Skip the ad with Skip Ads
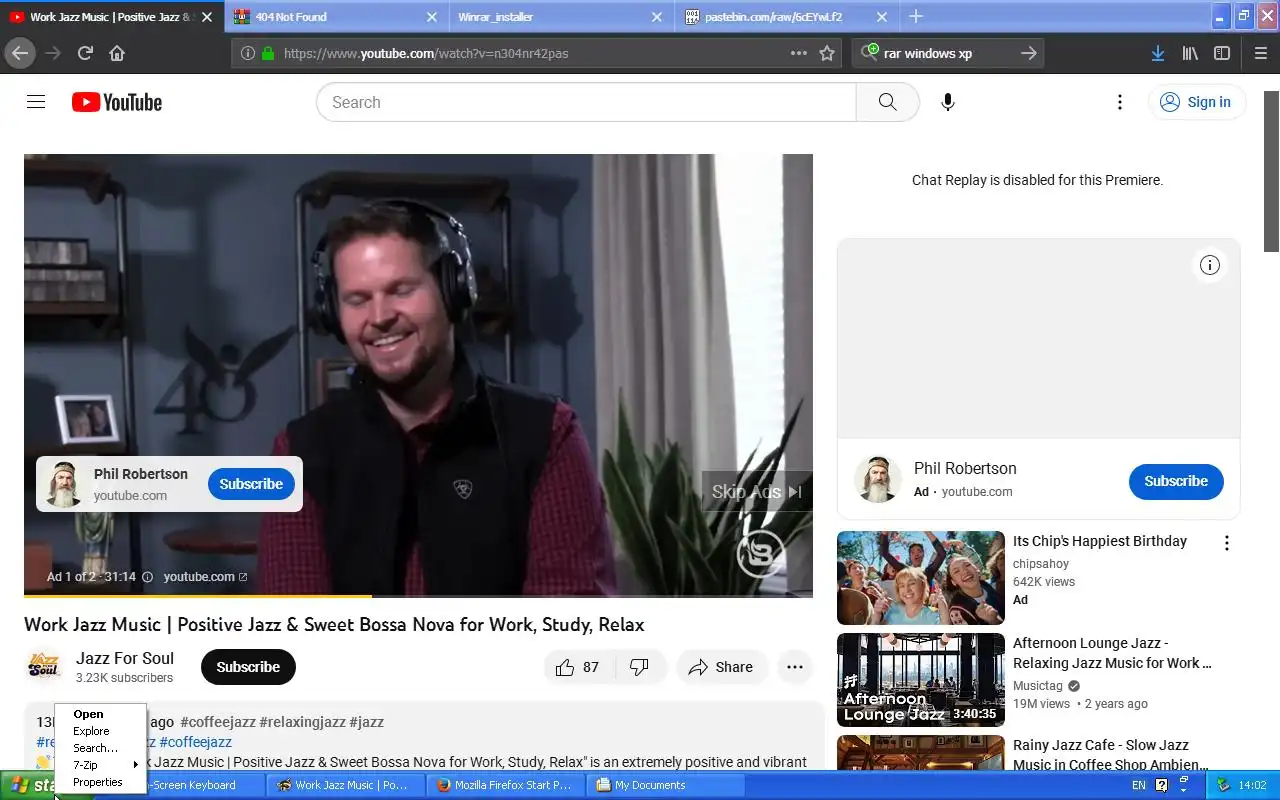Viewport: 1280px width, 800px height. tap(757, 491)
